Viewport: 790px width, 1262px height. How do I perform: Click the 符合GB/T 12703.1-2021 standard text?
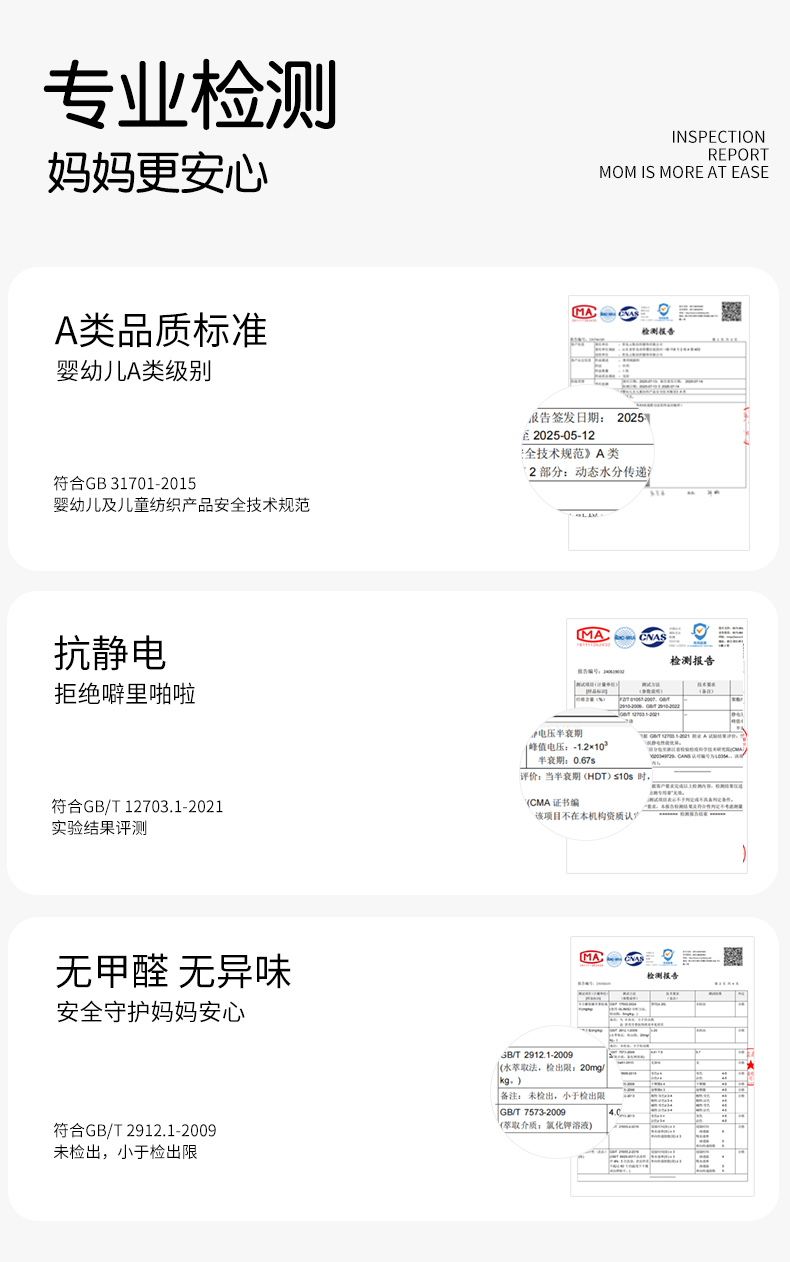(137, 806)
